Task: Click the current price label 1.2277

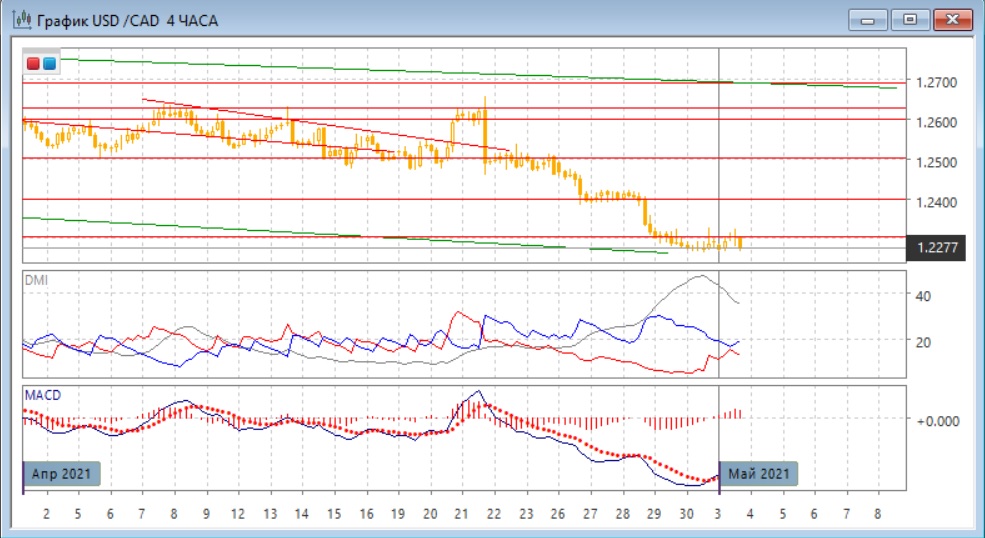Action: point(935,247)
